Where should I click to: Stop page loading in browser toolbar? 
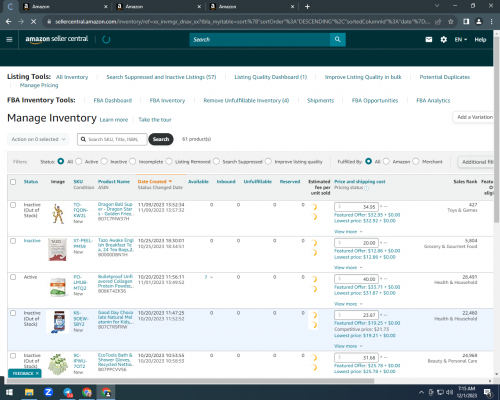[x=33, y=21]
